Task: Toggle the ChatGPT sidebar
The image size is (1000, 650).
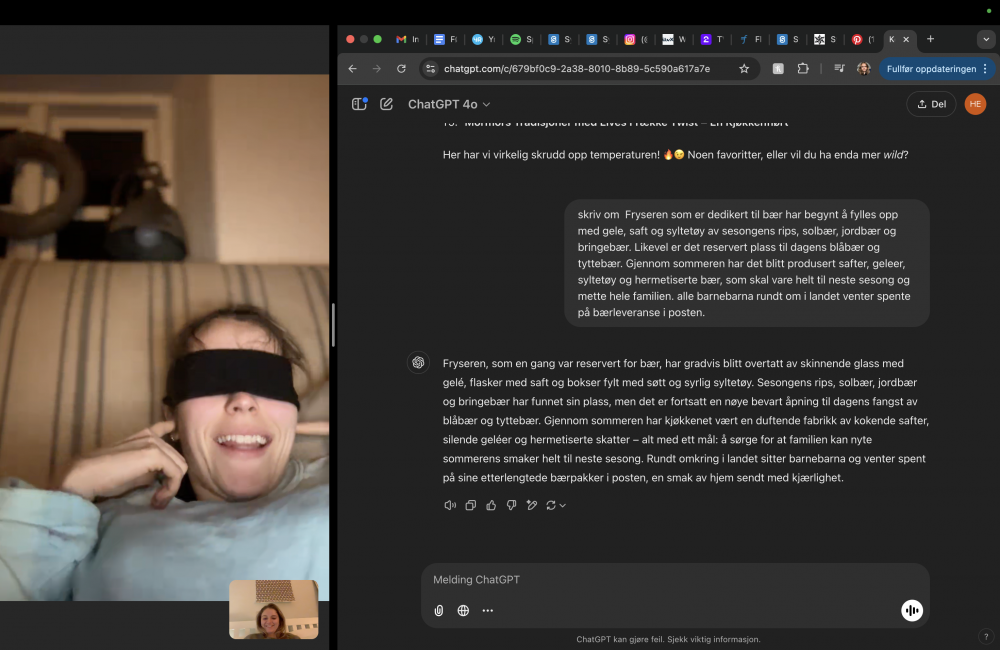Action: click(x=360, y=104)
